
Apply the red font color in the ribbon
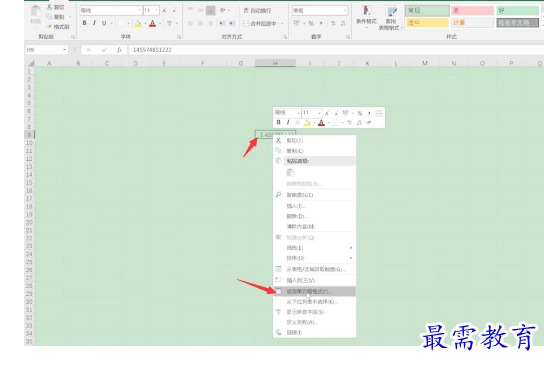[152, 24]
